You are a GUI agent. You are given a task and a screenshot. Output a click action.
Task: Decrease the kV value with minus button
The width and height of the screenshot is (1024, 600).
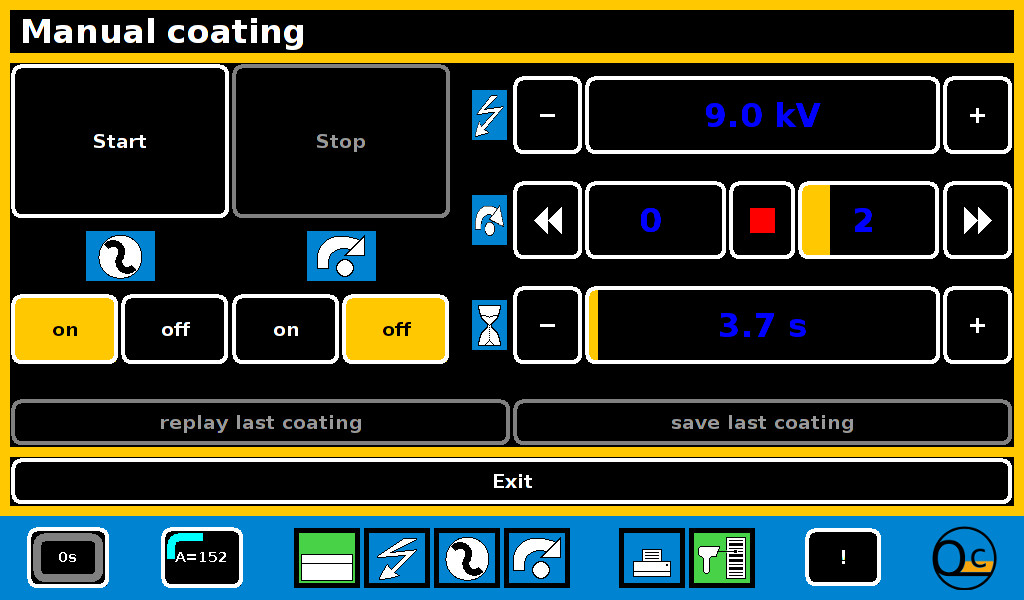(547, 116)
